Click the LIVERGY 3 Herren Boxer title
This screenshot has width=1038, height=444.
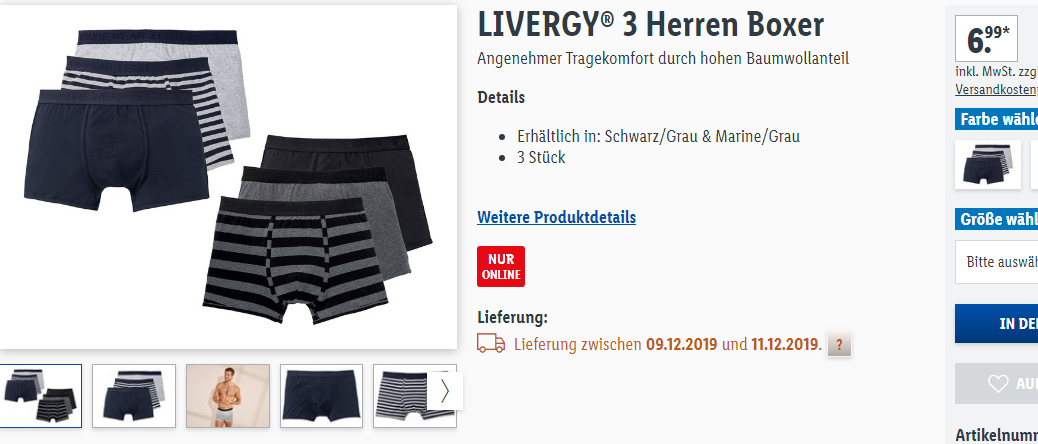pyautogui.click(x=651, y=25)
